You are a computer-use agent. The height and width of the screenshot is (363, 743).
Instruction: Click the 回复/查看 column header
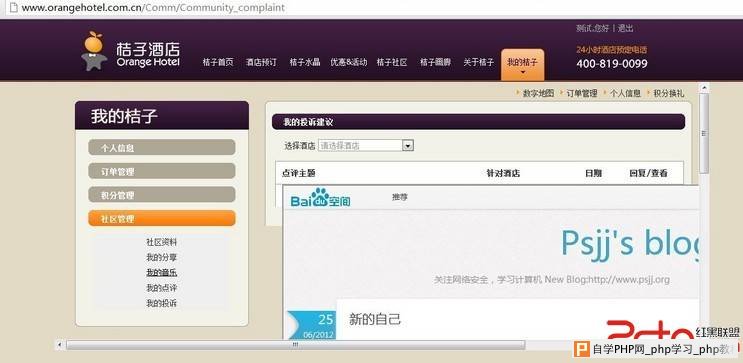coord(648,173)
